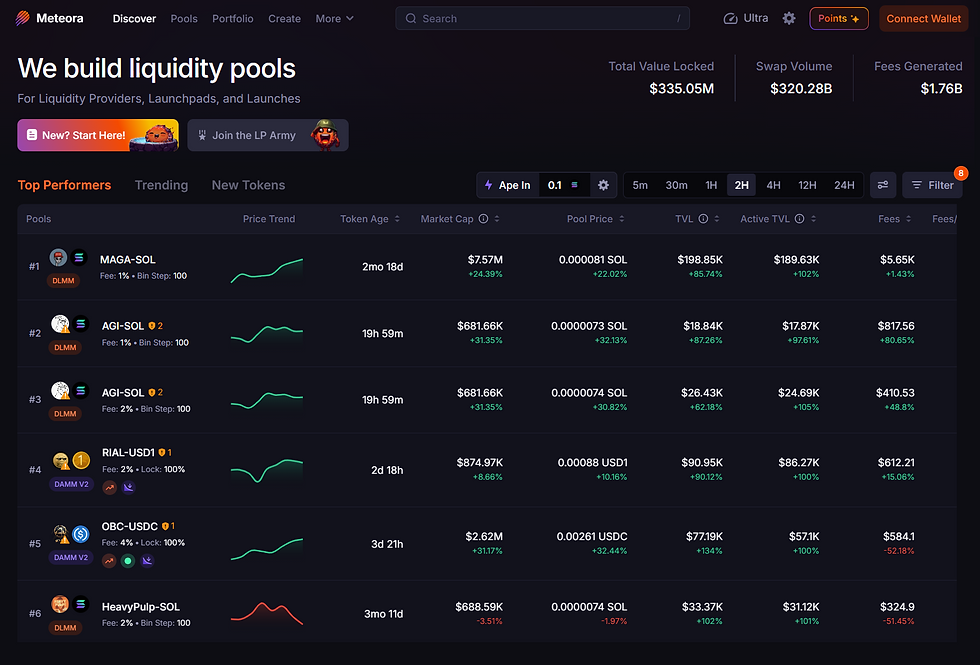
Task: Click the purple download icon under OBC-USDC
Action: [x=147, y=561]
